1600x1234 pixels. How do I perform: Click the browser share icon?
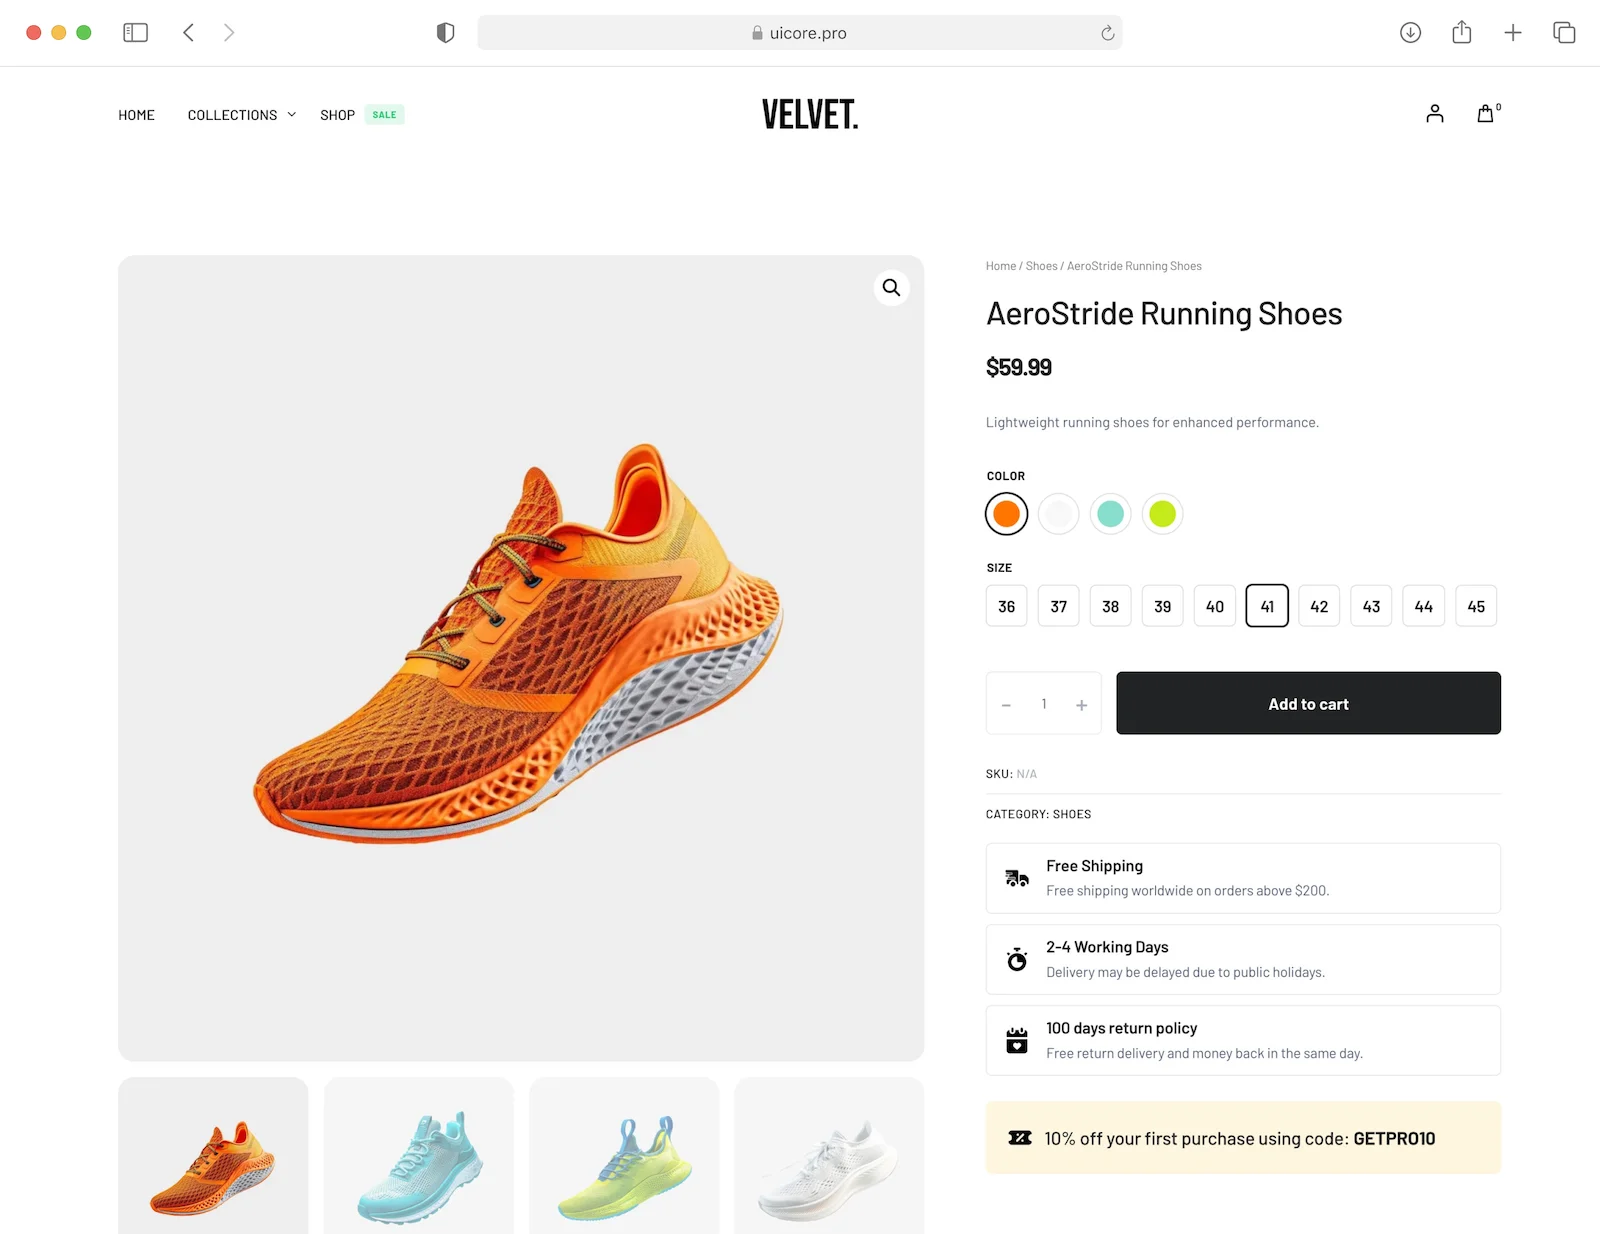[1462, 33]
